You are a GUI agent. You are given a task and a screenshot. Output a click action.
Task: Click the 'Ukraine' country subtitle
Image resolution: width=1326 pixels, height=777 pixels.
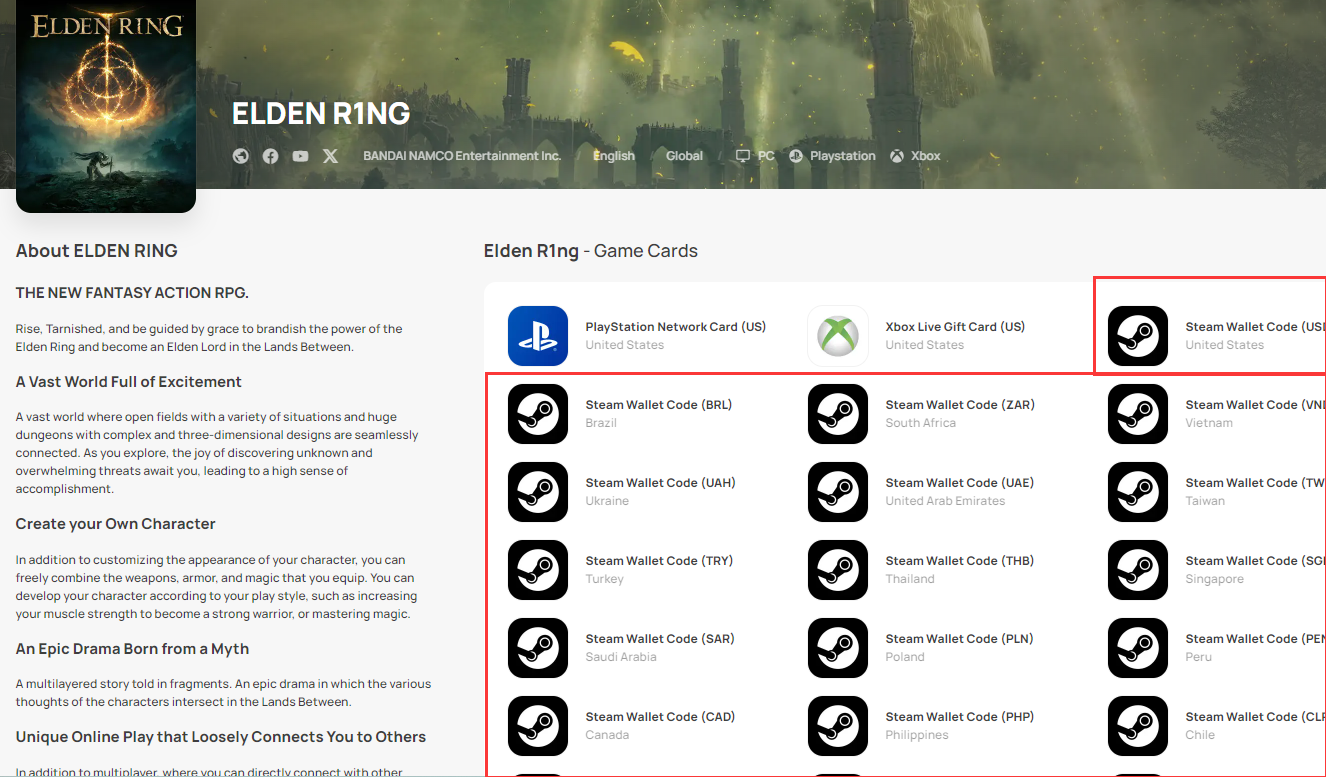click(607, 501)
